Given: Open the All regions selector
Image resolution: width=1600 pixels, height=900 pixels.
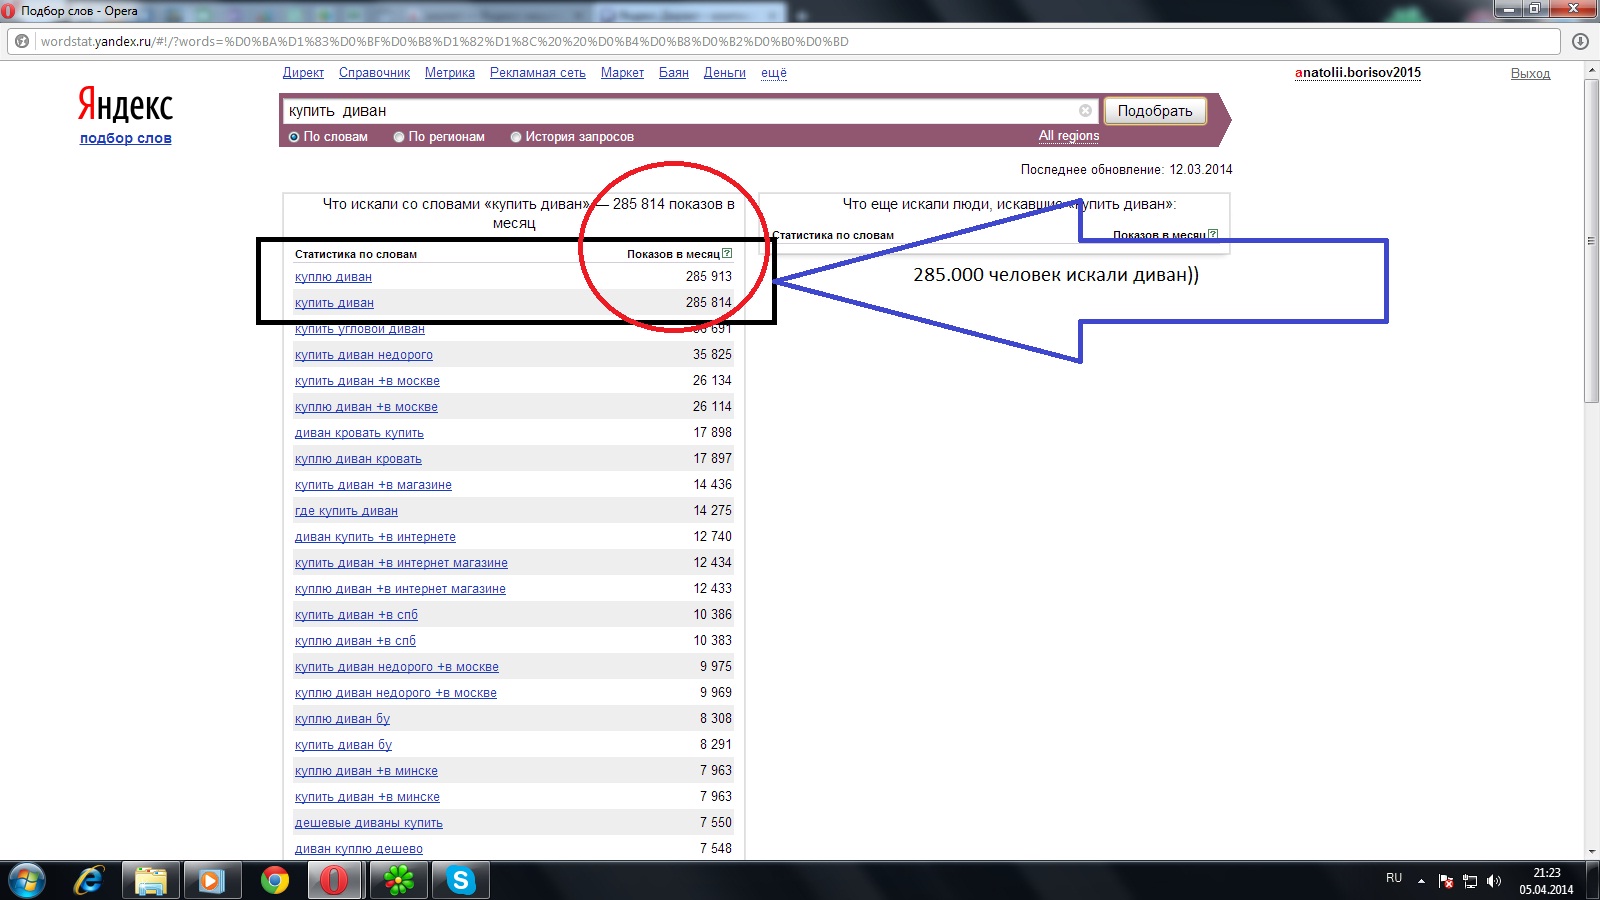Looking at the screenshot, I should [x=1068, y=136].
